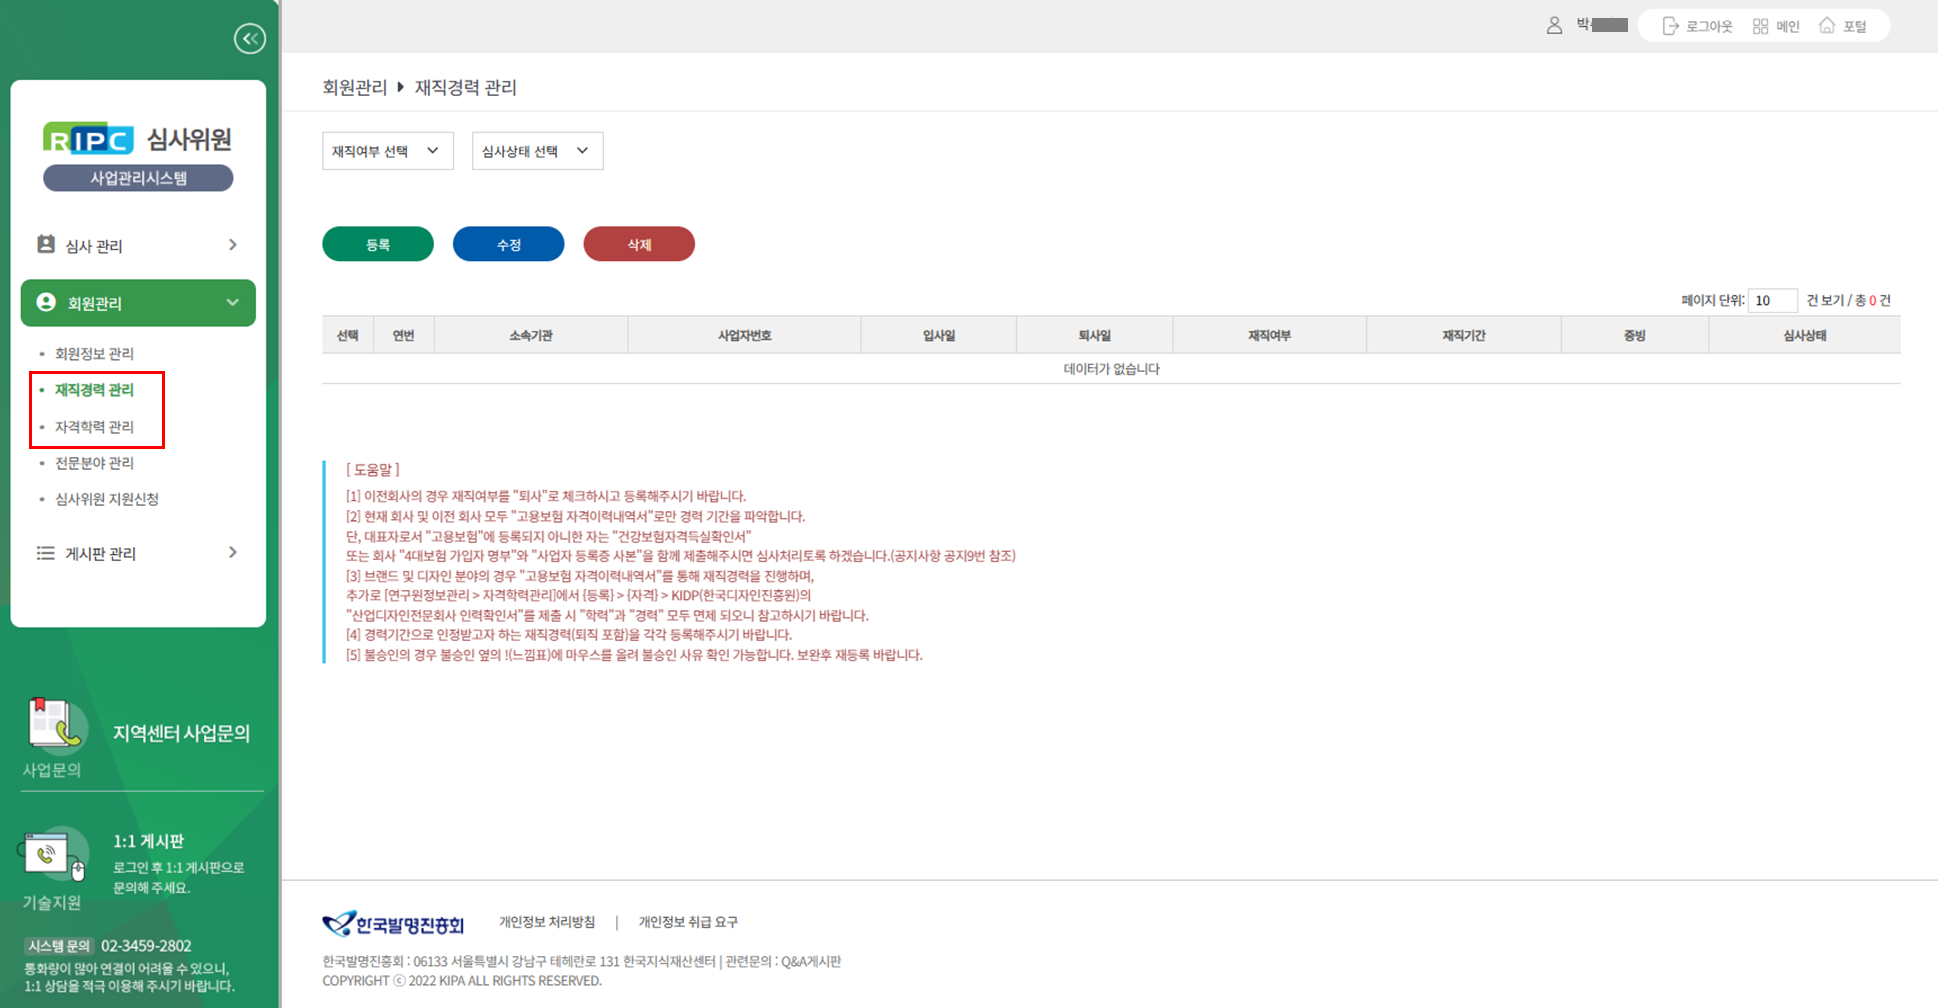
Task: Expand the 게시판 관리 menu
Action: pyautogui.click(x=138, y=553)
